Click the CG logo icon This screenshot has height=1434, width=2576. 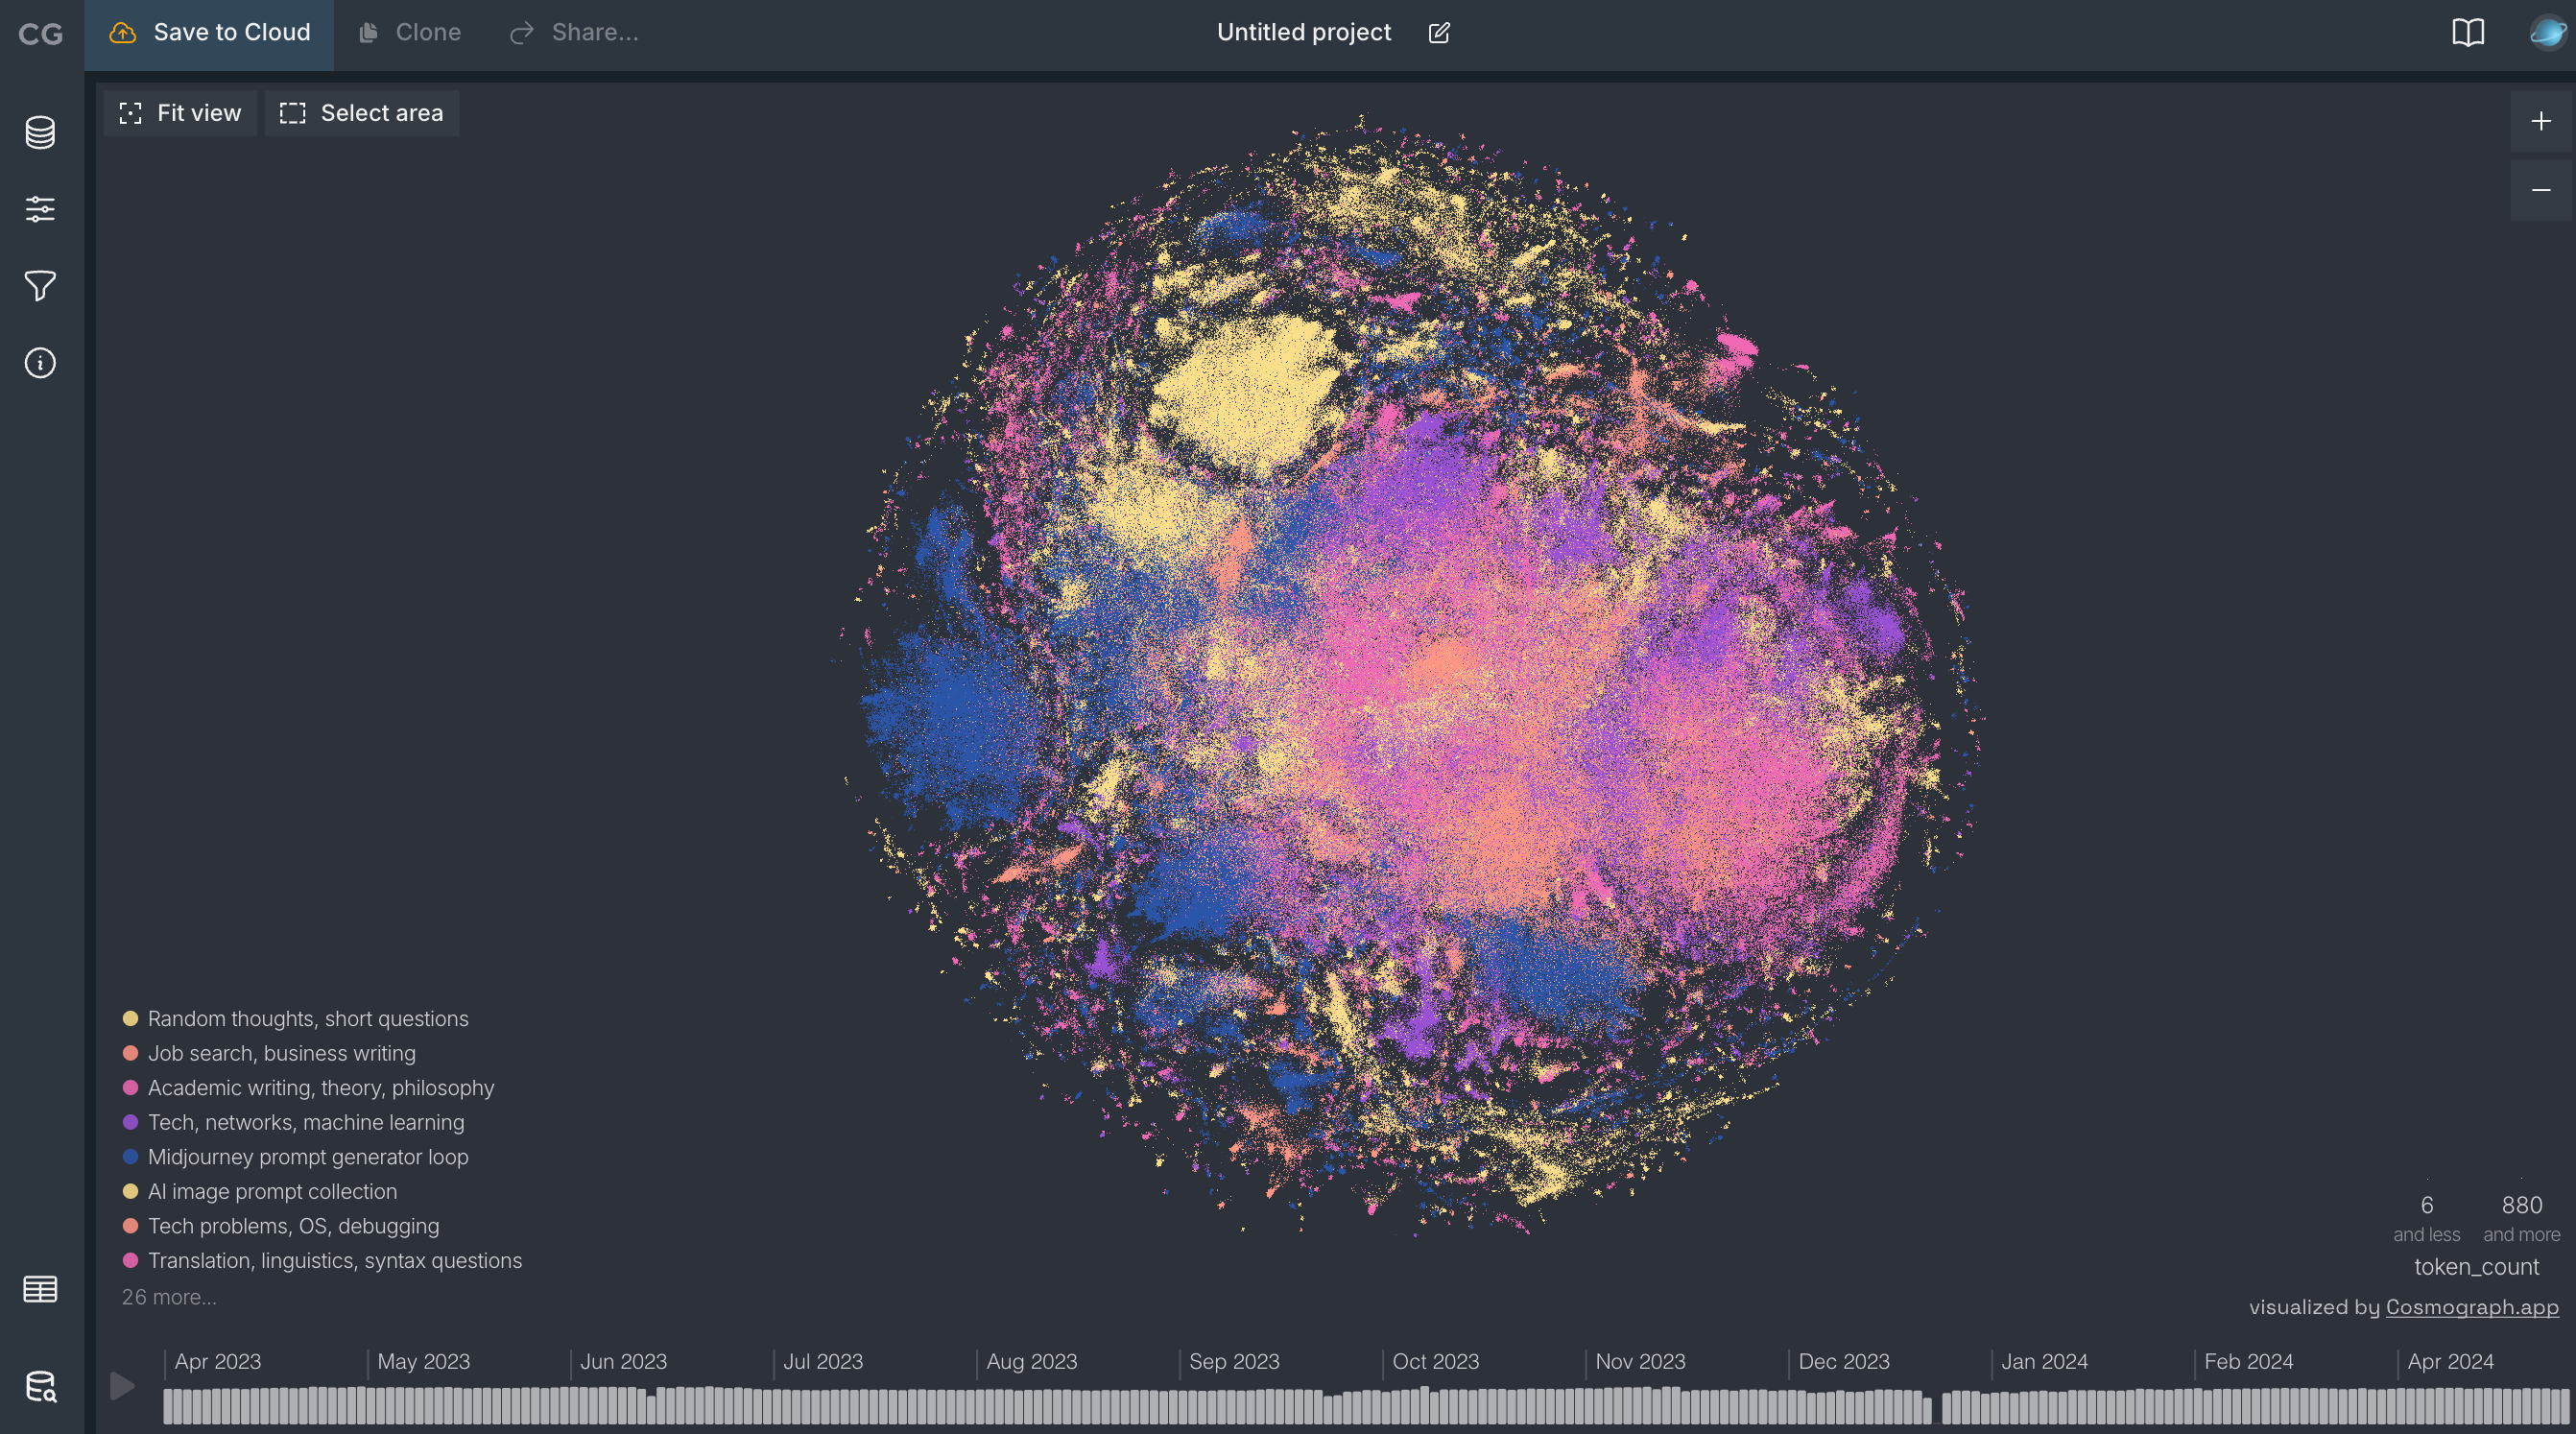(40, 33)
